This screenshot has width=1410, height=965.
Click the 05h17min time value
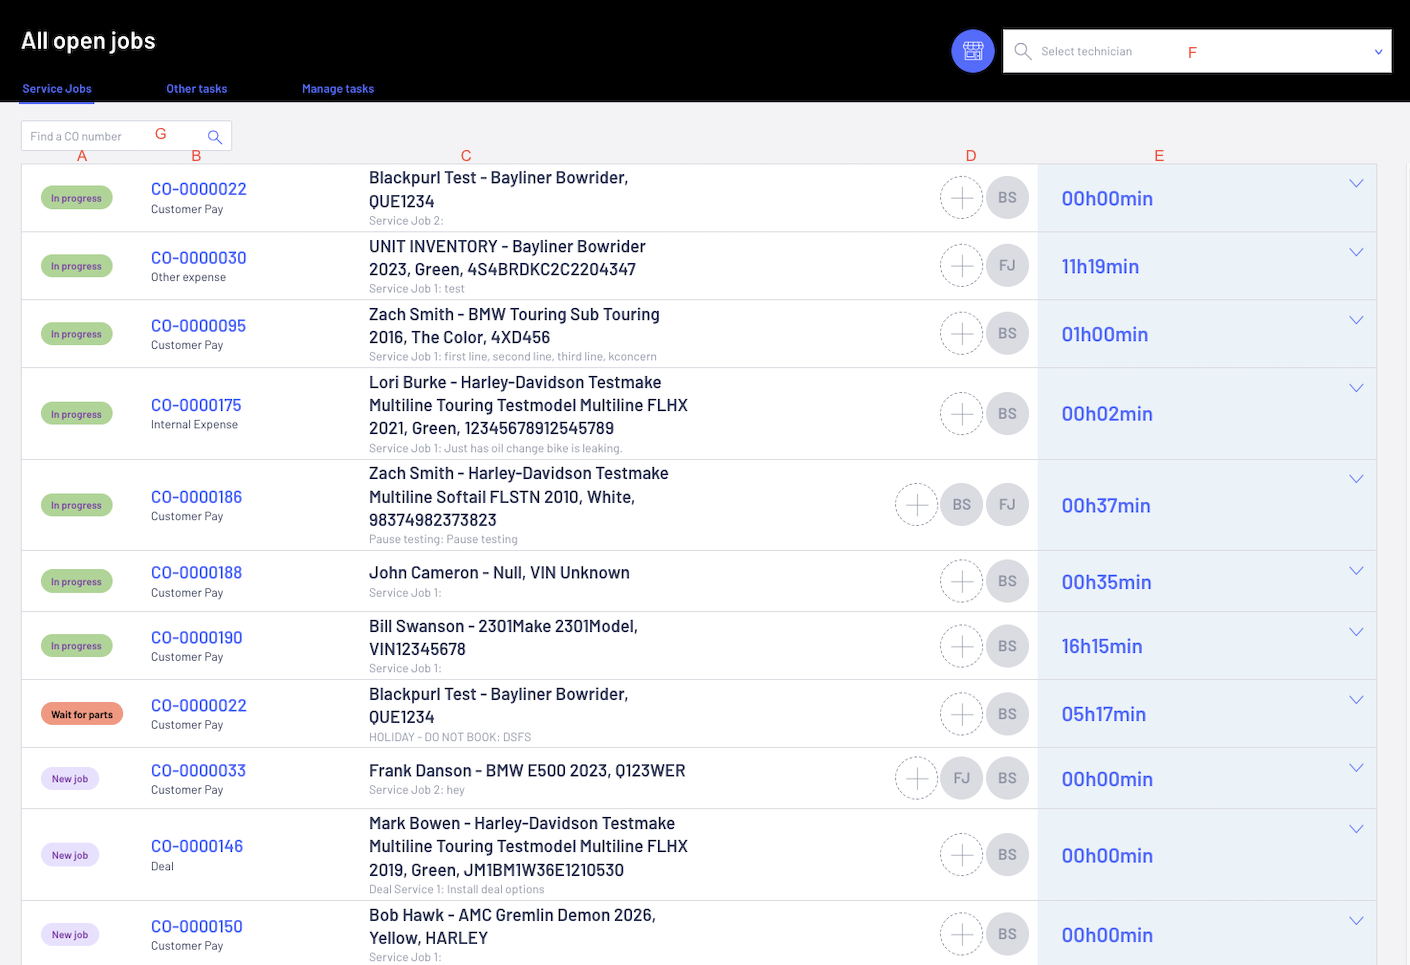click(x=1104, y=715)
